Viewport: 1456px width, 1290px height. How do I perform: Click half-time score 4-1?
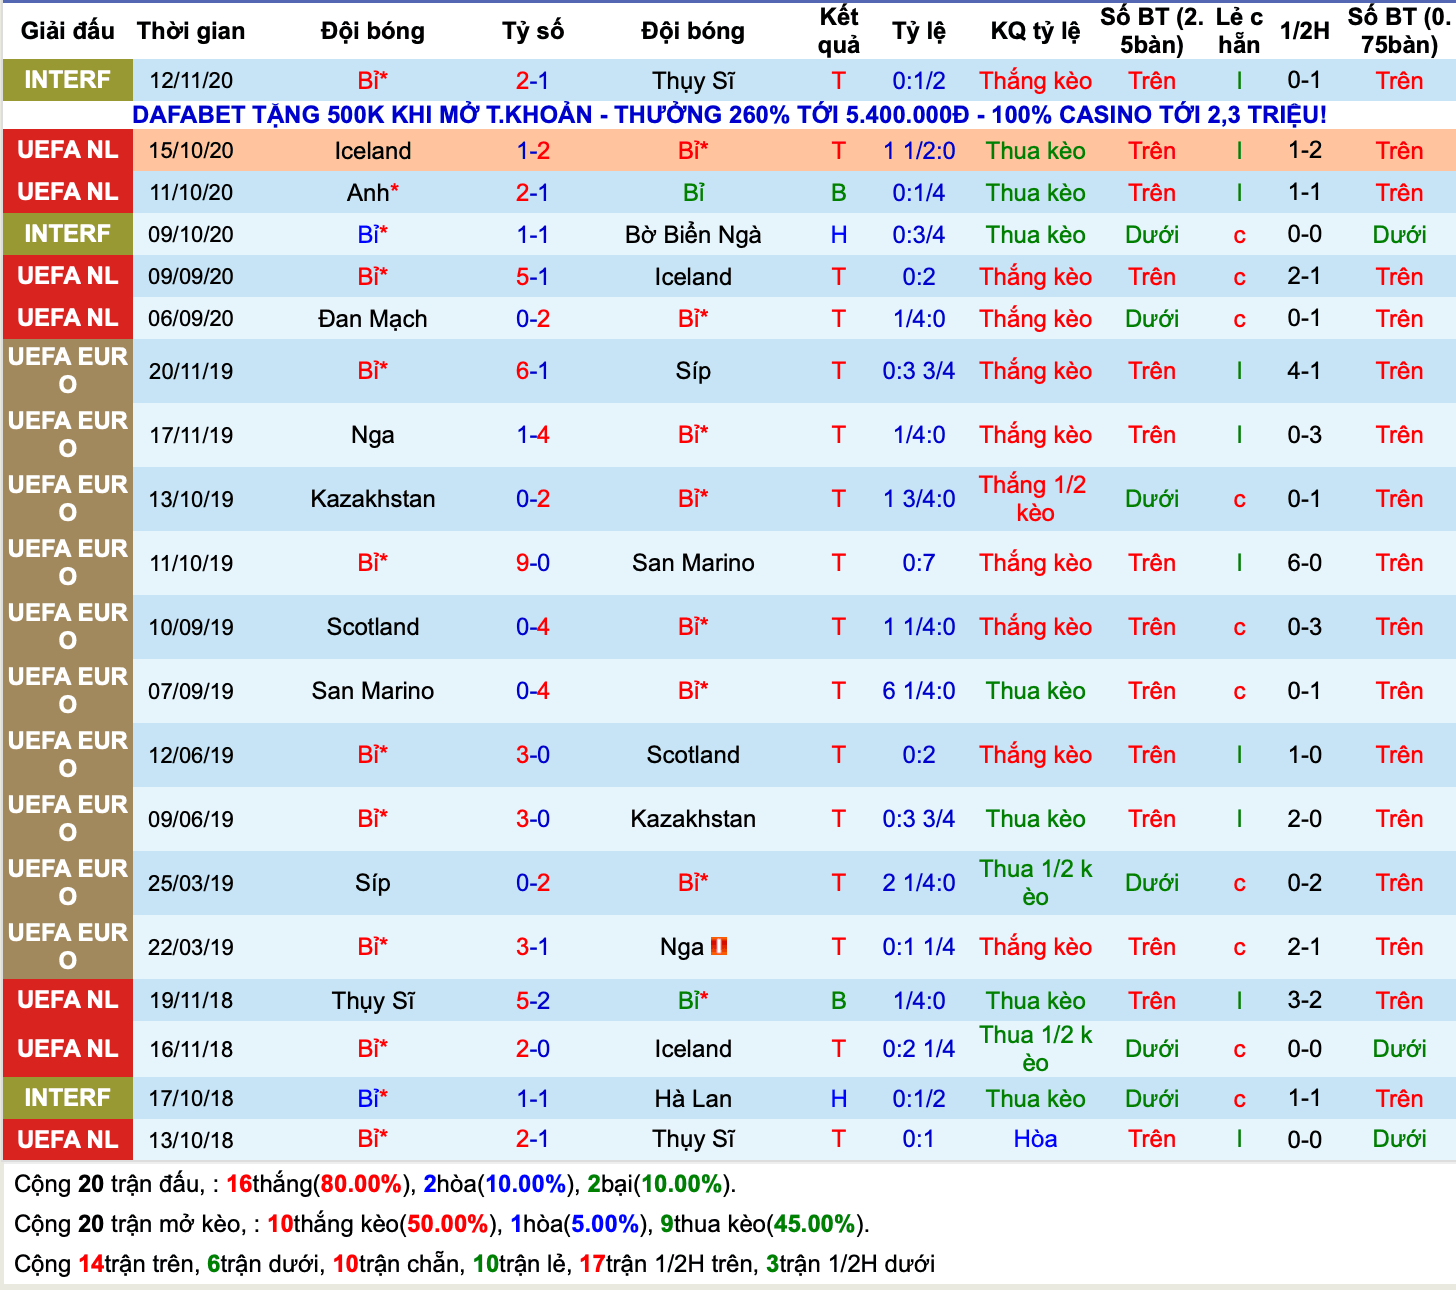click(x=1304, y=371)
